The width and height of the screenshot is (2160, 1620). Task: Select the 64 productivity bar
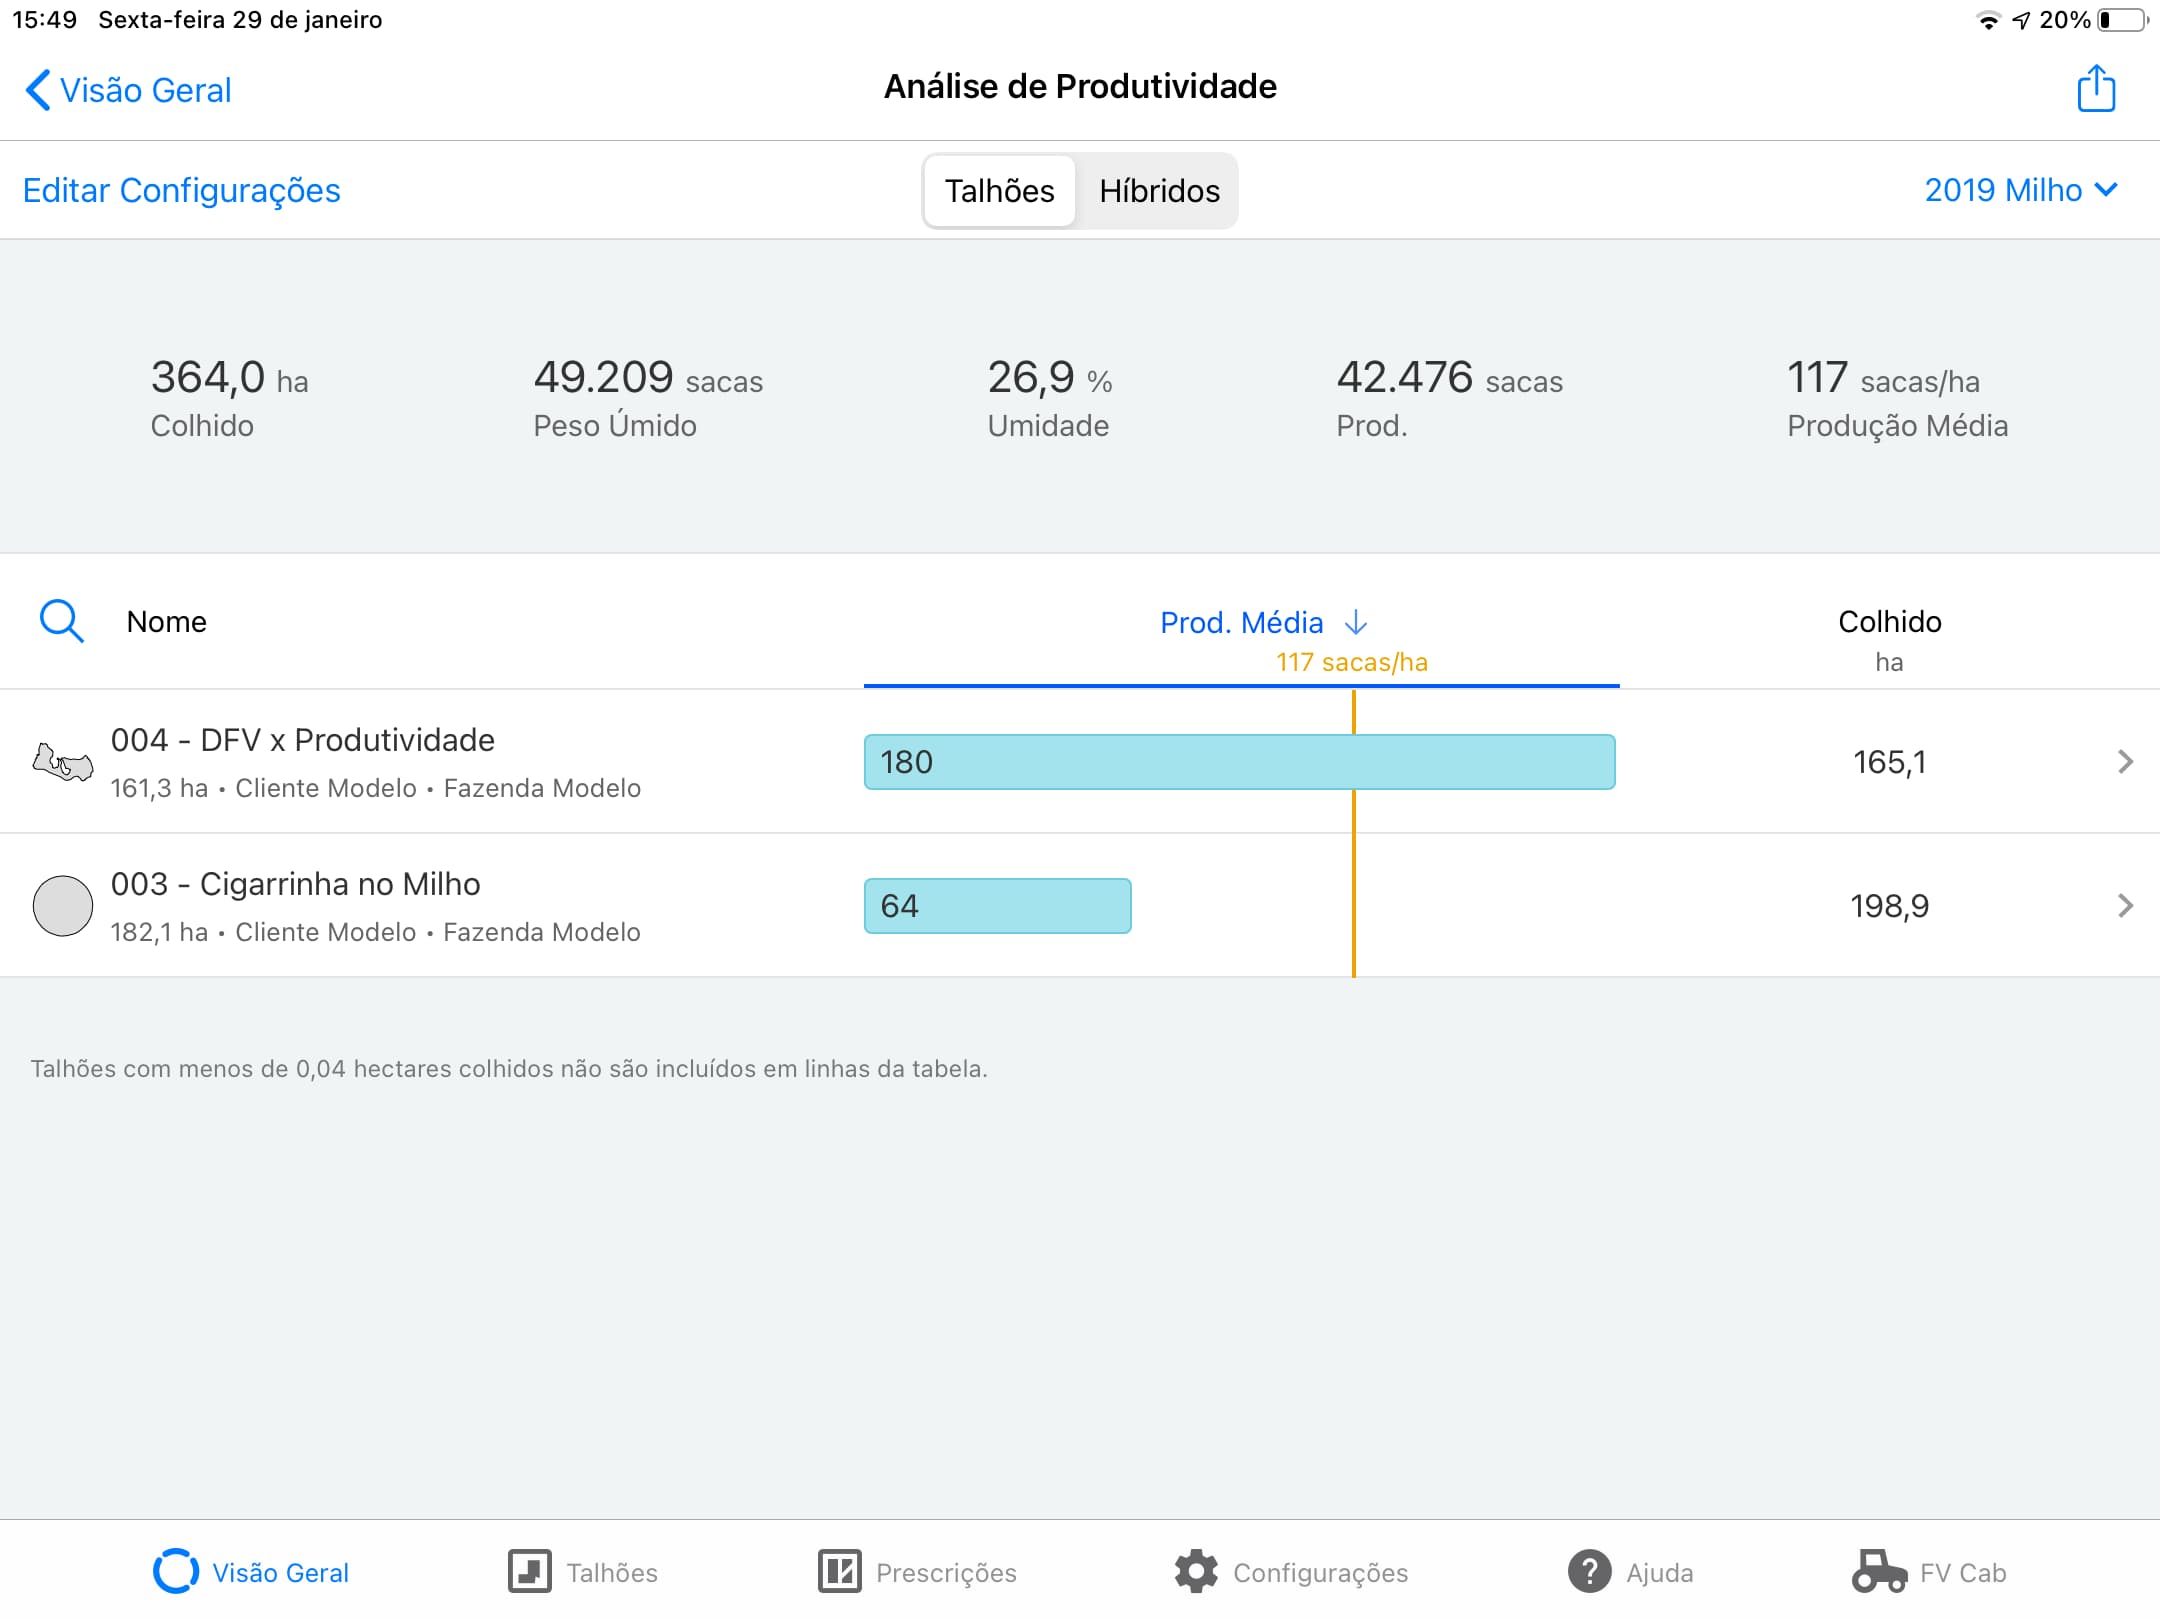997,906
